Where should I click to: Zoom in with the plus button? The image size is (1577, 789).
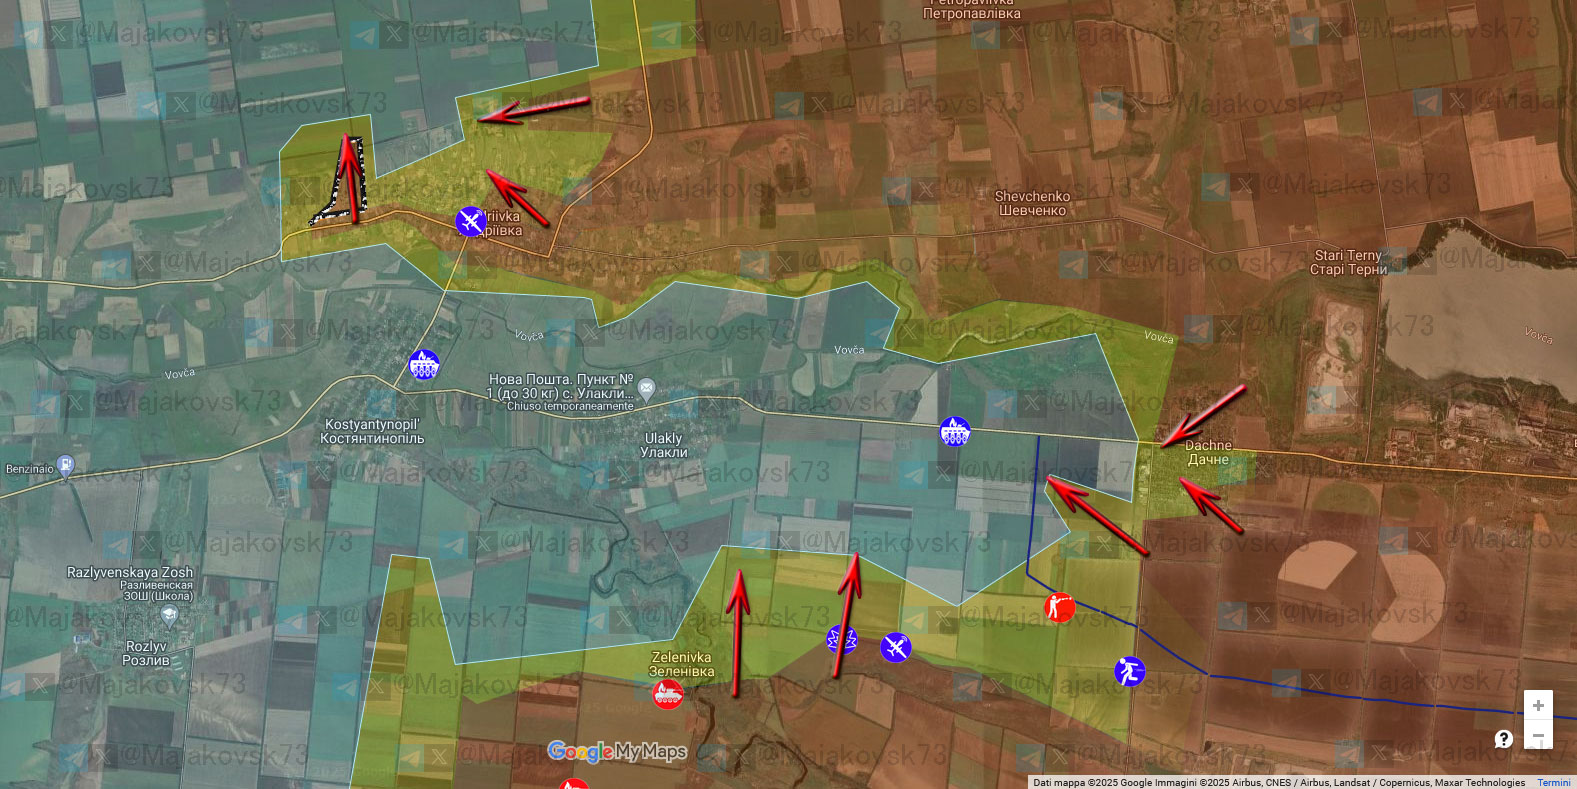point(1538,705)
